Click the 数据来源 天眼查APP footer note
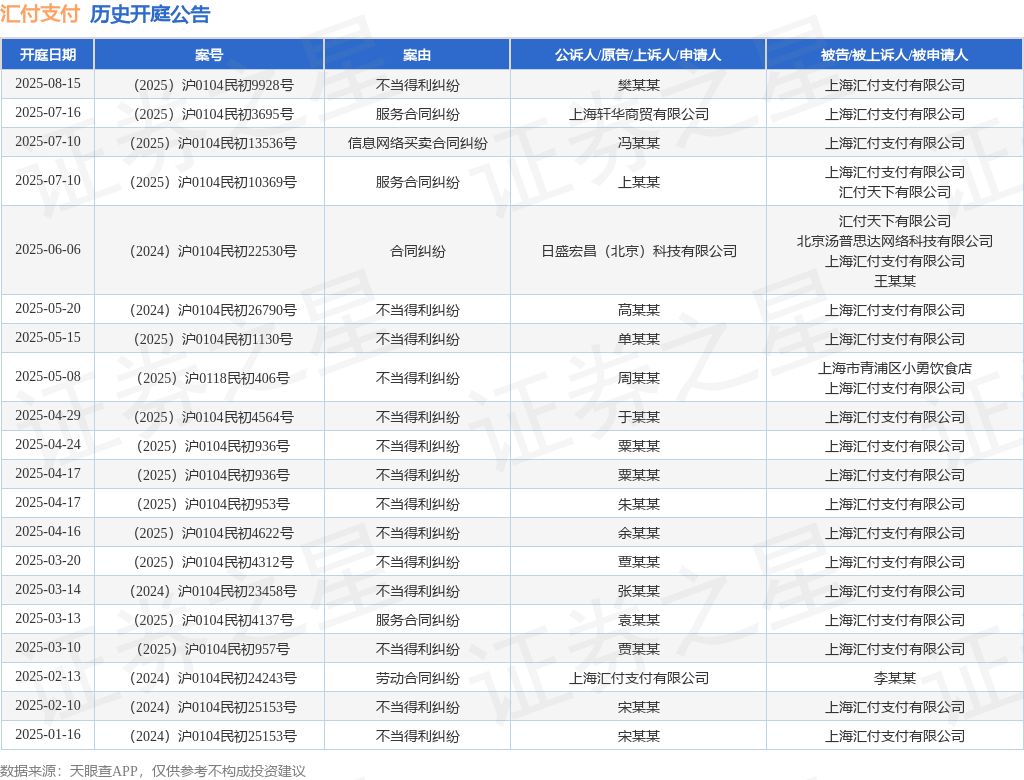1024x780 pixels. coord(153,771)
